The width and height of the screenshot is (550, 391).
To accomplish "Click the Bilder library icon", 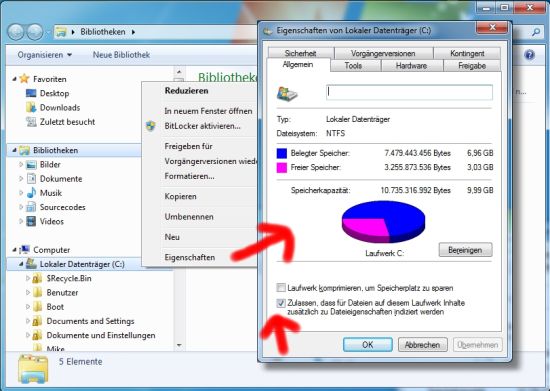I will click(x=31, y=164).
